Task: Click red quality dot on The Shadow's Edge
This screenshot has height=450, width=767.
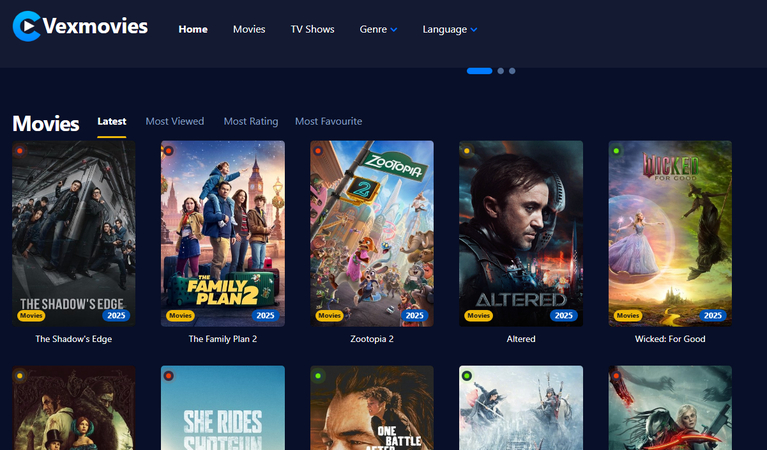Action: 20,151
